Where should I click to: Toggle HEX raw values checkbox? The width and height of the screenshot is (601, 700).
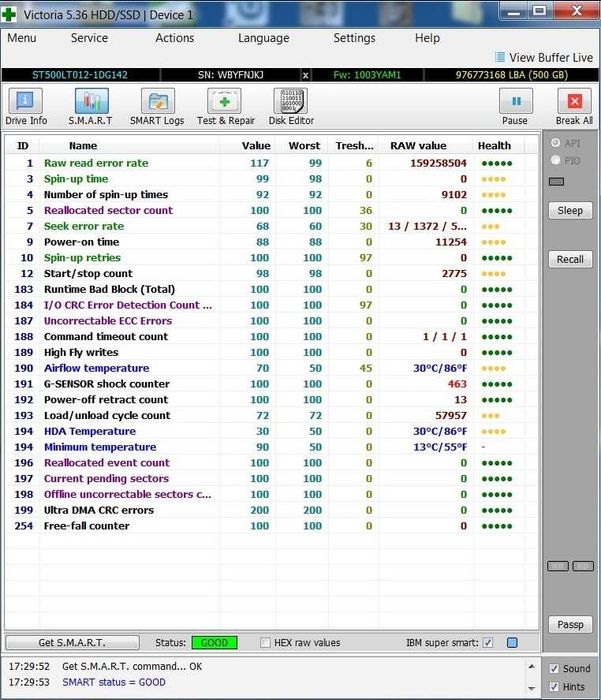(265, 643)
